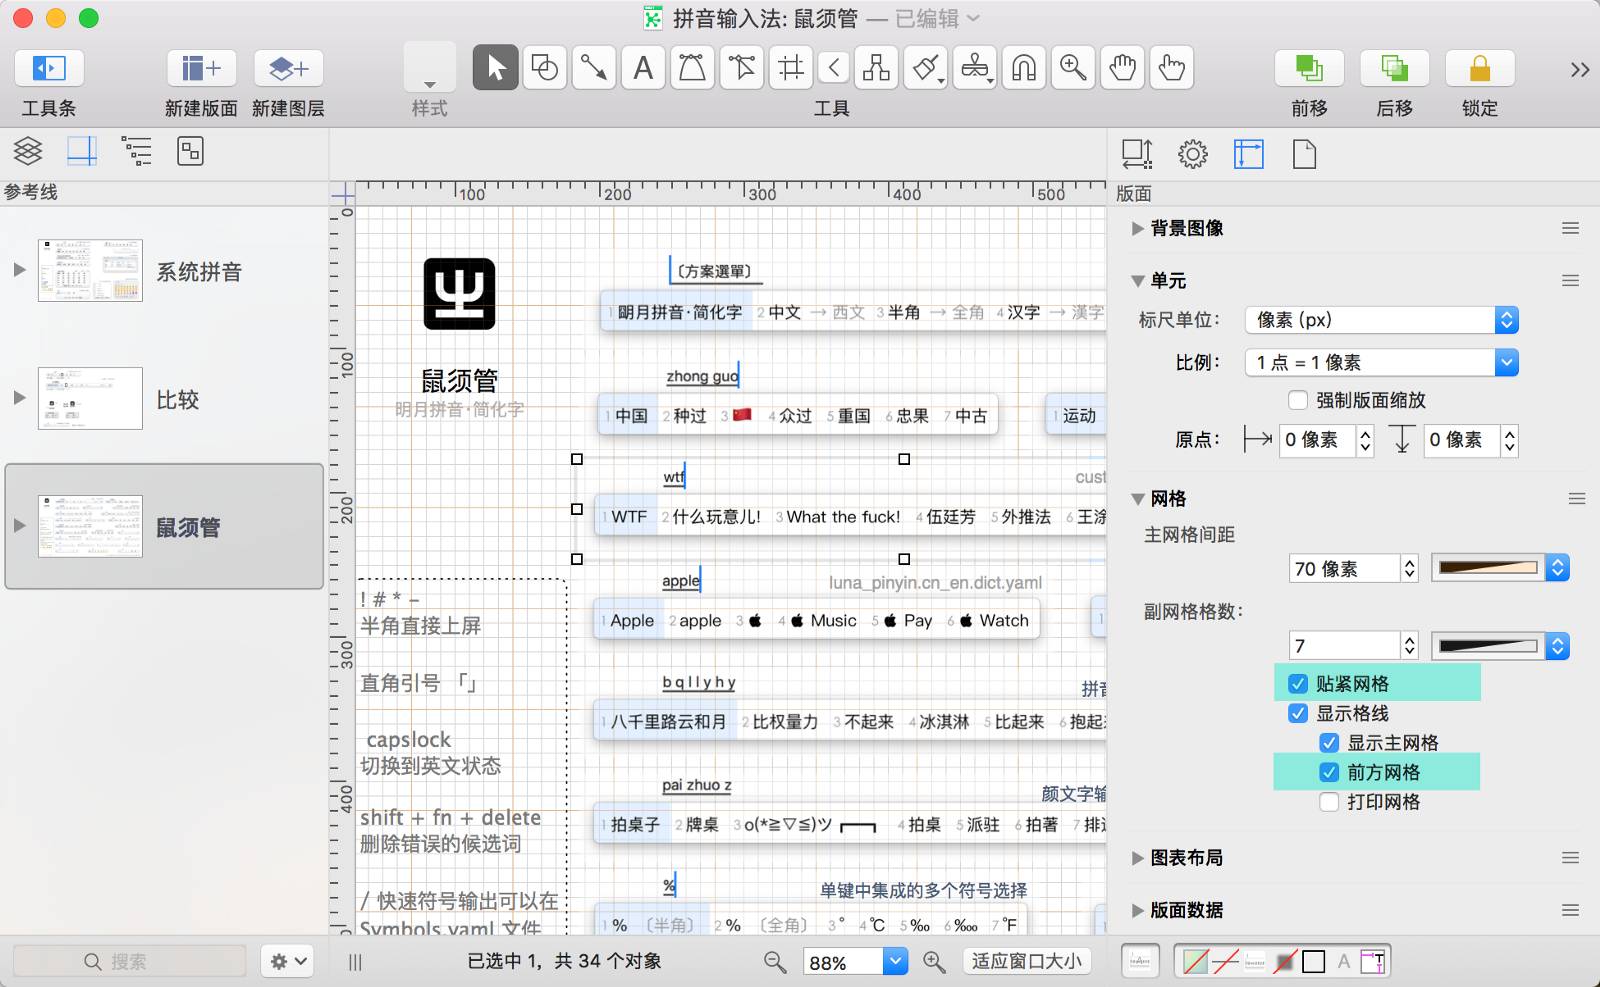Select the Shape tool

point(545,68)
